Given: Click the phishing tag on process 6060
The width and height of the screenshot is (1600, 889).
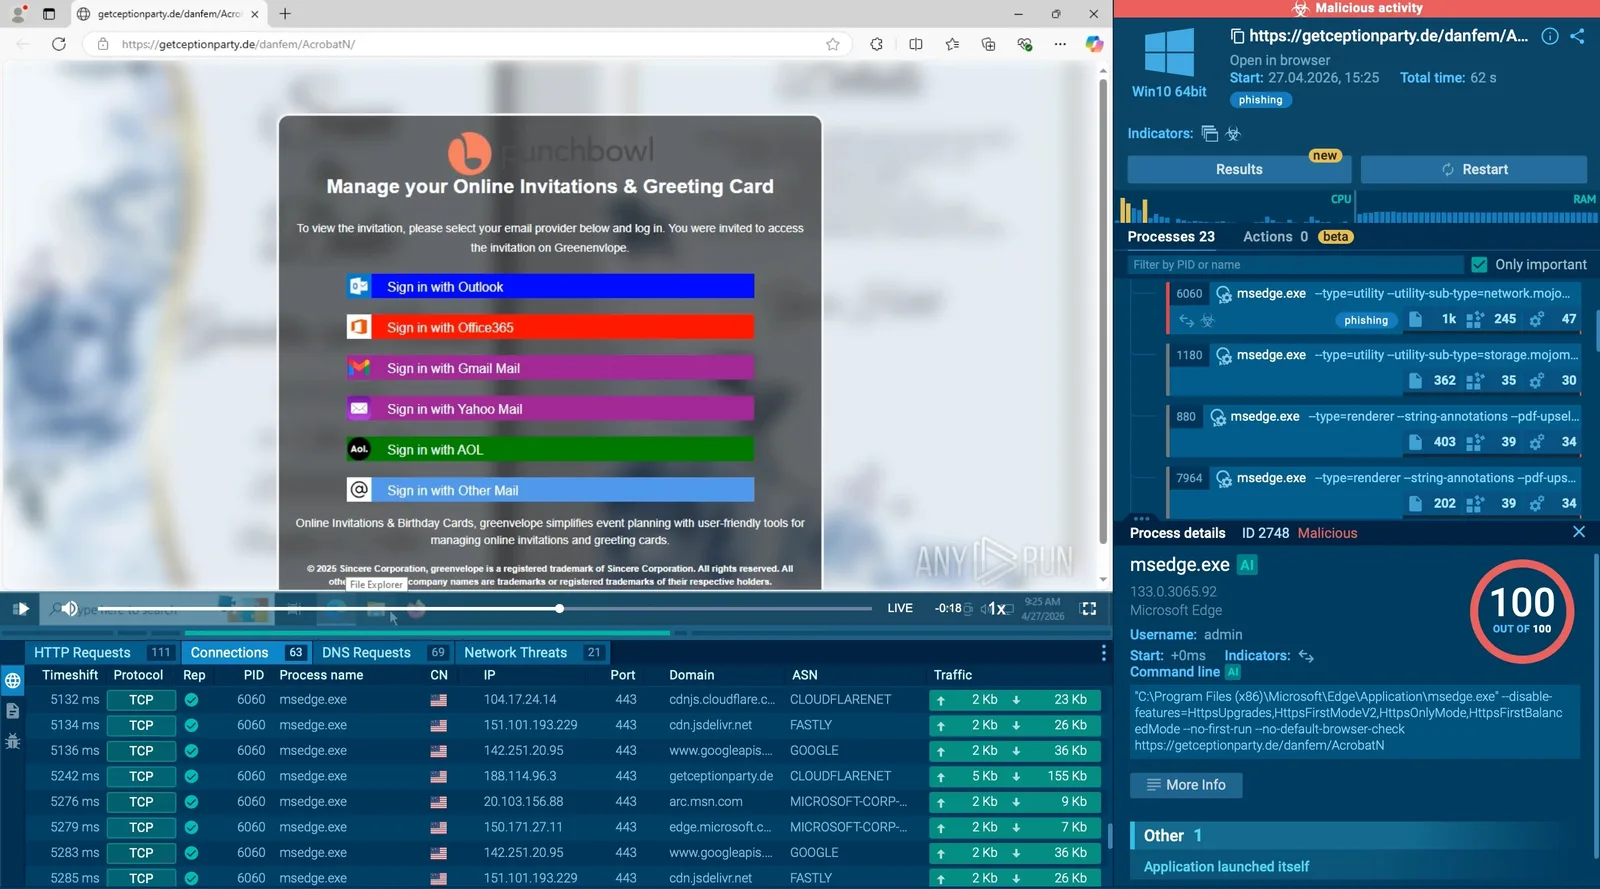Looking at the screenshot, I should click(x=1366, y=320).
